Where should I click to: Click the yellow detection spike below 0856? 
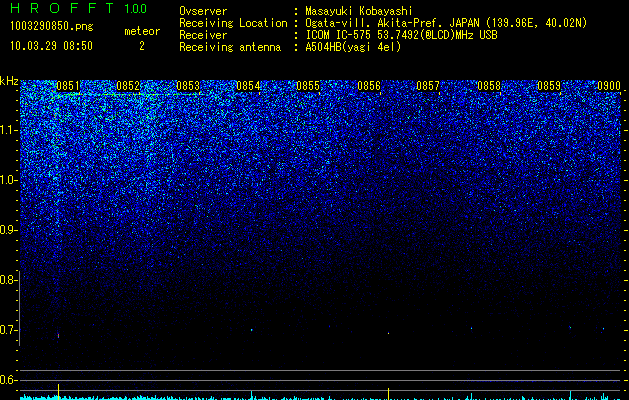[388, 394]
